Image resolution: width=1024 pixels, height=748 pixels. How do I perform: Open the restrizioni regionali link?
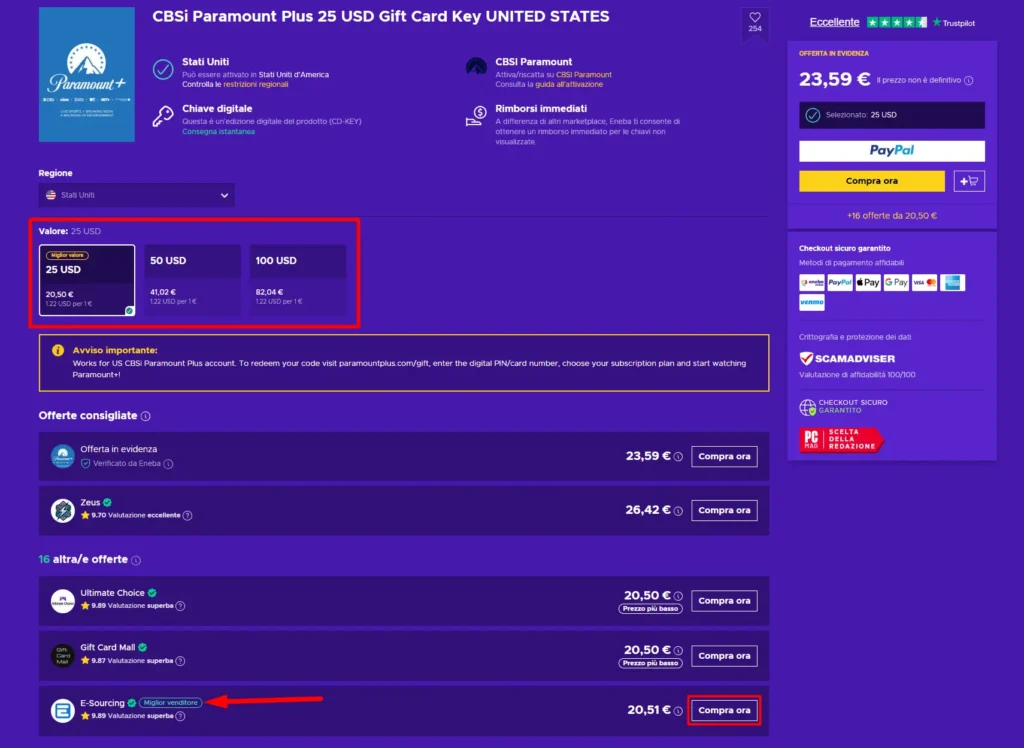tap(255, 84)
